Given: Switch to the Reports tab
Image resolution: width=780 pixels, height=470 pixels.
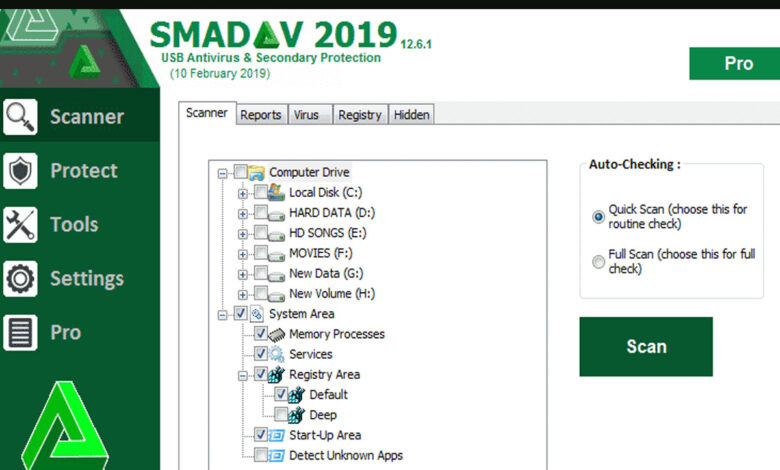Looking at the screenshot, I should (260, 115).
